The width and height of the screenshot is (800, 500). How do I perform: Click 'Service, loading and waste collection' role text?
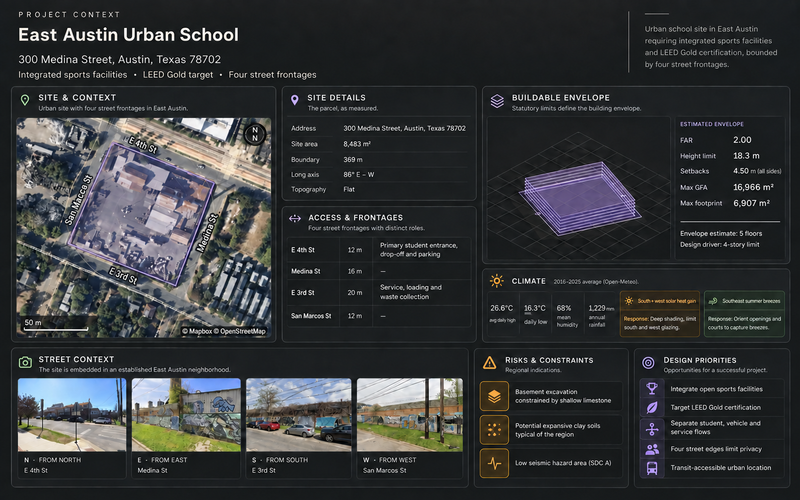pyautogui.click(x=411, y=292)
